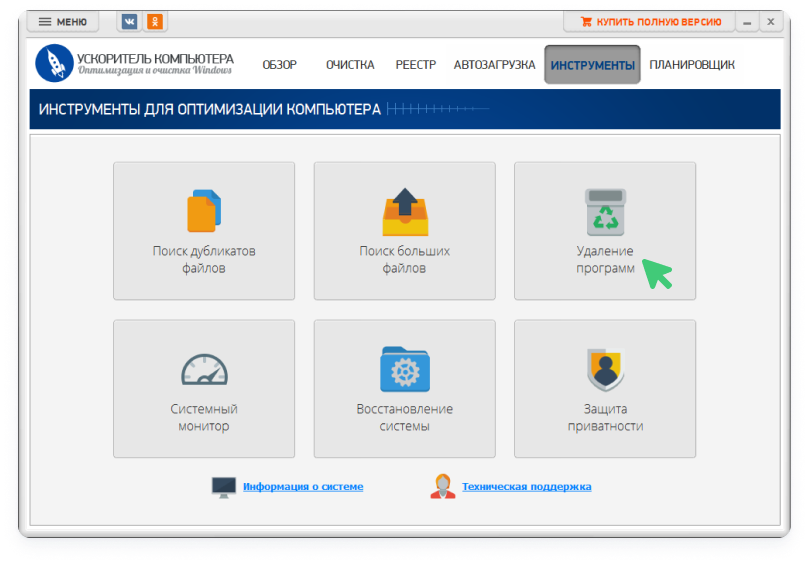This screenshot has height=564, width=809.
Task: Click the monitor icon beside system info
Action: (x=224, y=487)
